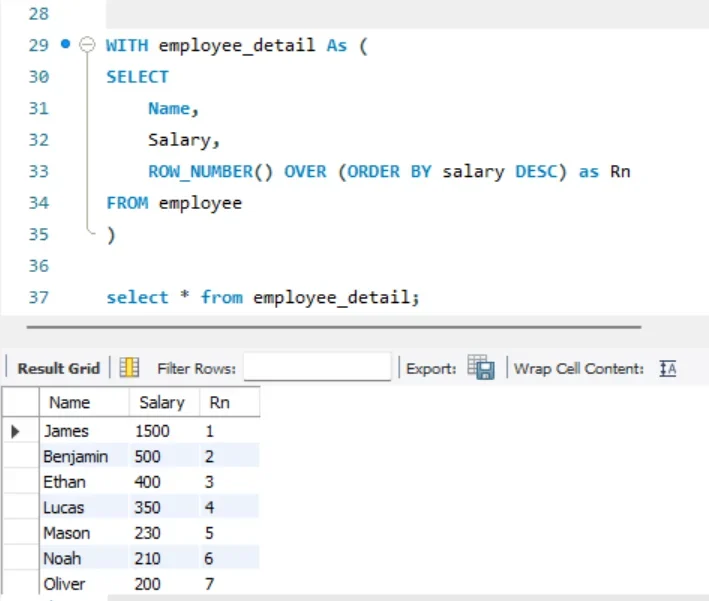
Task: Click the Export recordset icon
Action: (x=481, y=367)
